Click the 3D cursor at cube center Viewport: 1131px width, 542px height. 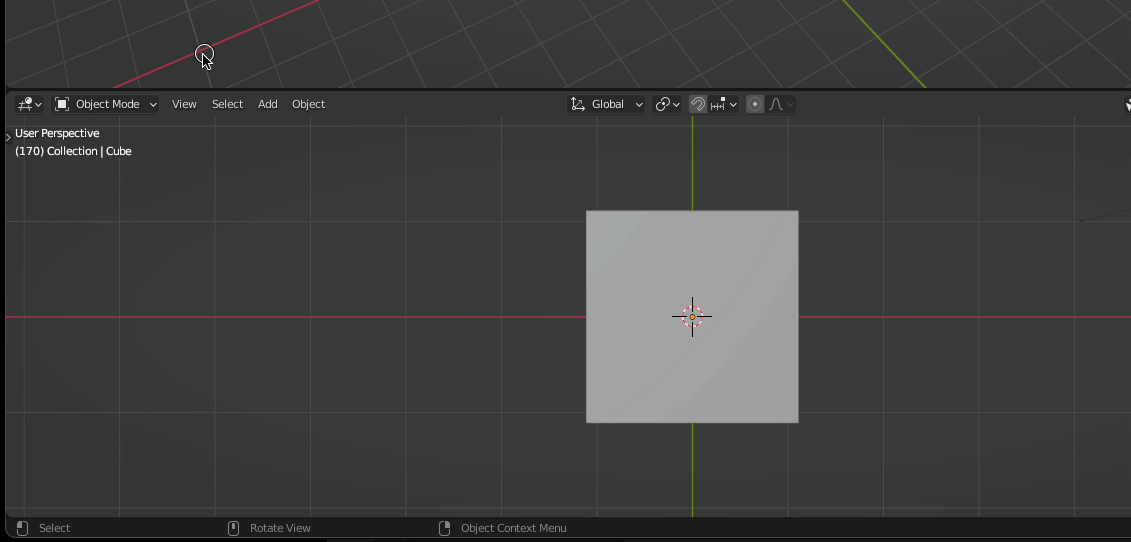coord(692,317)
